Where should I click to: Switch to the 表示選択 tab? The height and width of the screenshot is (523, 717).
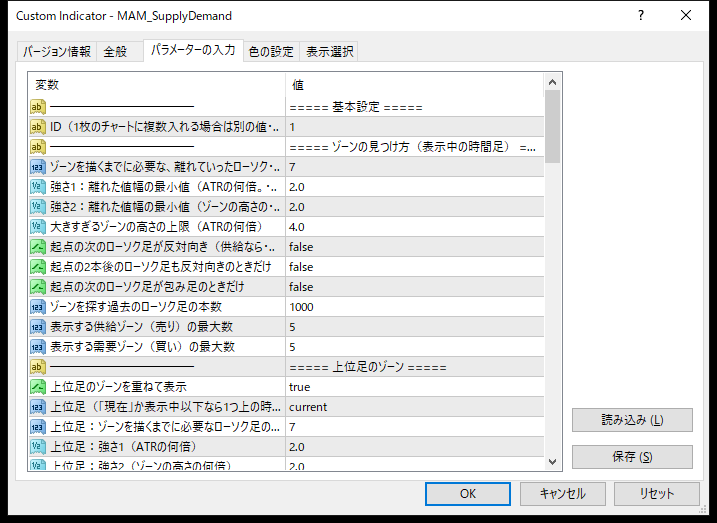(329, 52)
